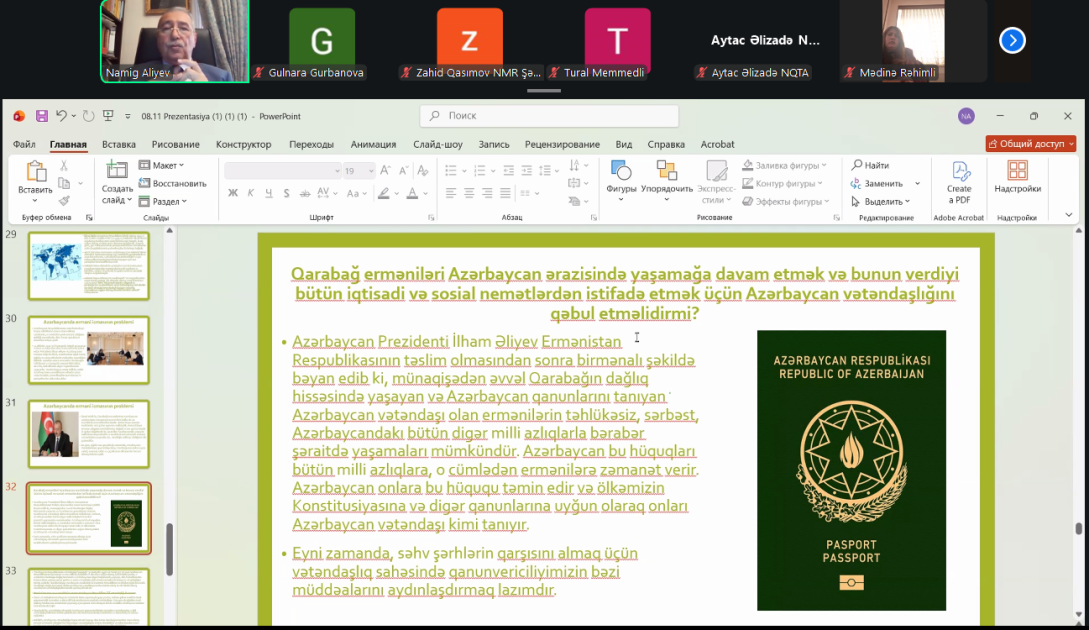Start slideshow from quick access toolbar

[x=108, y=116]
